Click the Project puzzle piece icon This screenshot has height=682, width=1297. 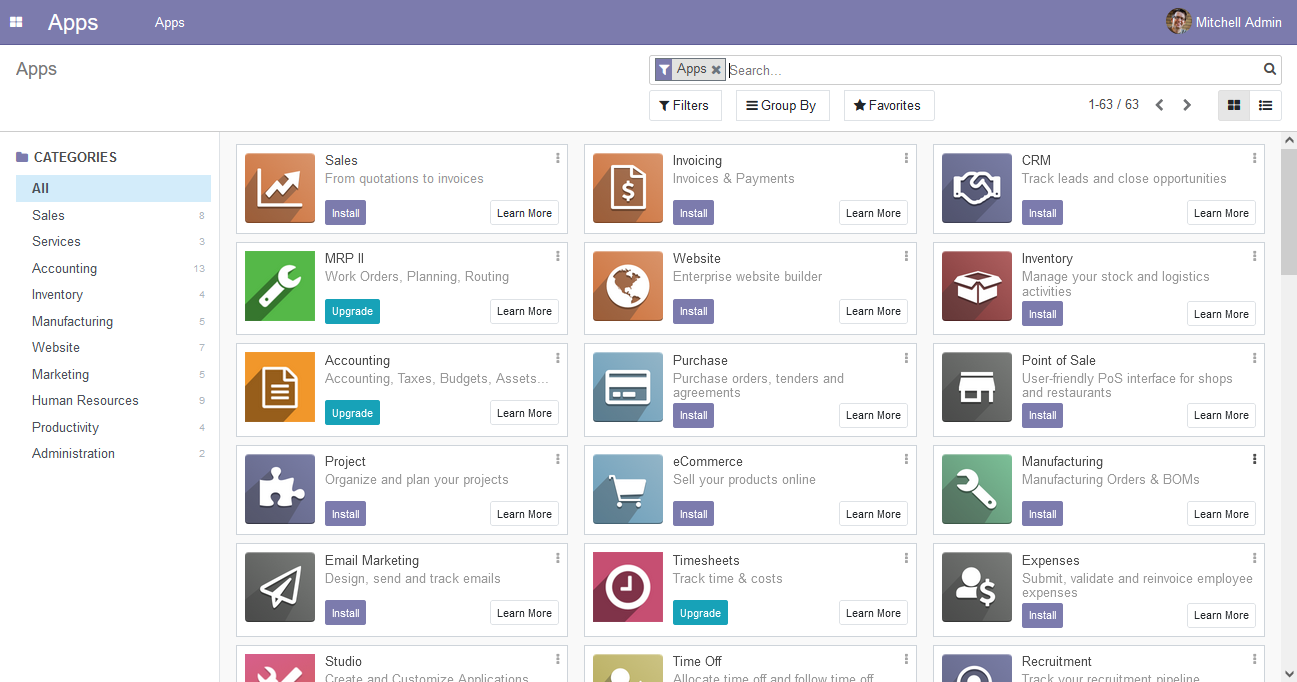click(x=280, y=489)
